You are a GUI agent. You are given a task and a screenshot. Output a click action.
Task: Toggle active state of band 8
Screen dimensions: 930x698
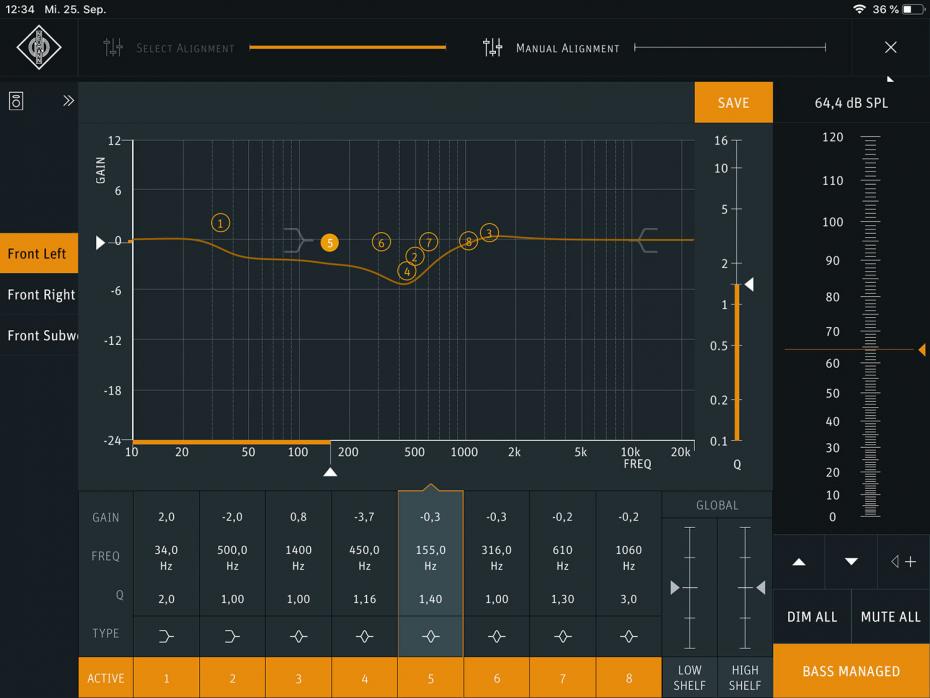[628, 678]
